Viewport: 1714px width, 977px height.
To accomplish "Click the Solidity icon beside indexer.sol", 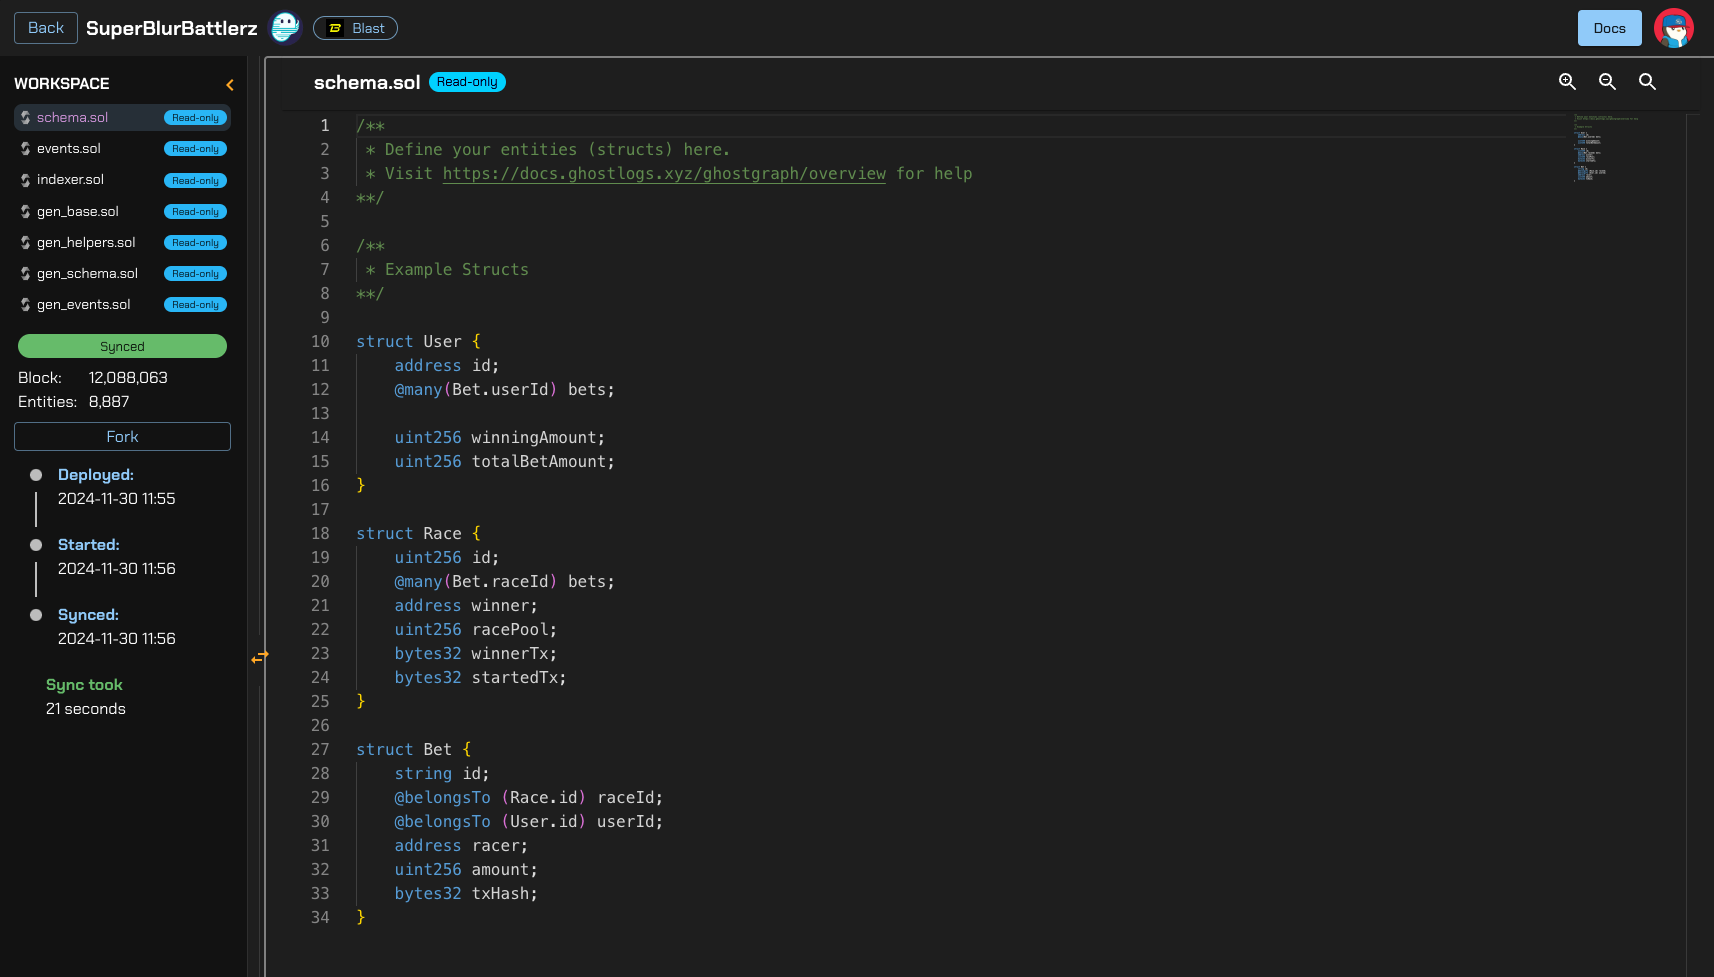I will (24, 180).
